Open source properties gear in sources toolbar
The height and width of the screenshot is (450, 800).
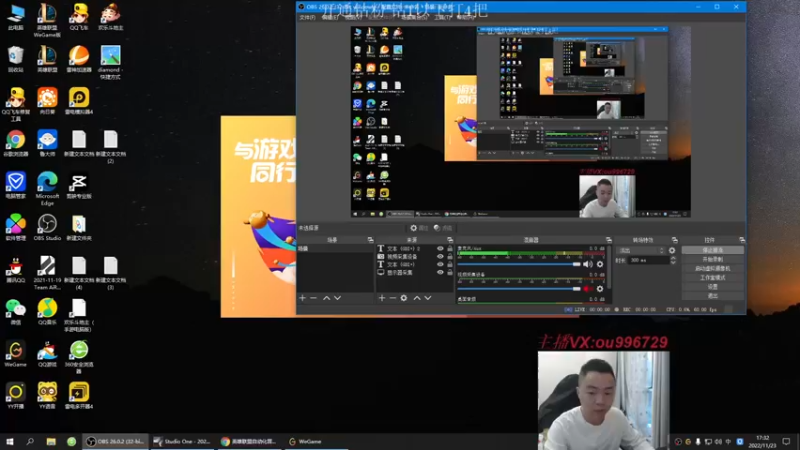[404, 298]
